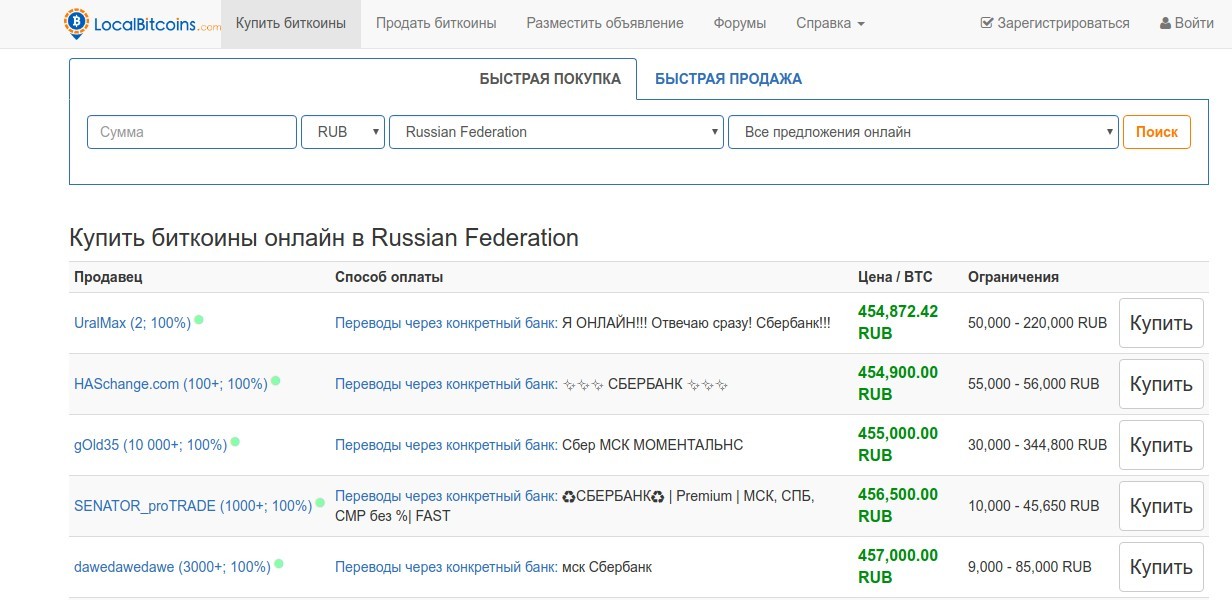The width and height of the screenshot is (1232, 600).
Task: Open Все предложения онлайн dropdown
Action: [923, 132]
